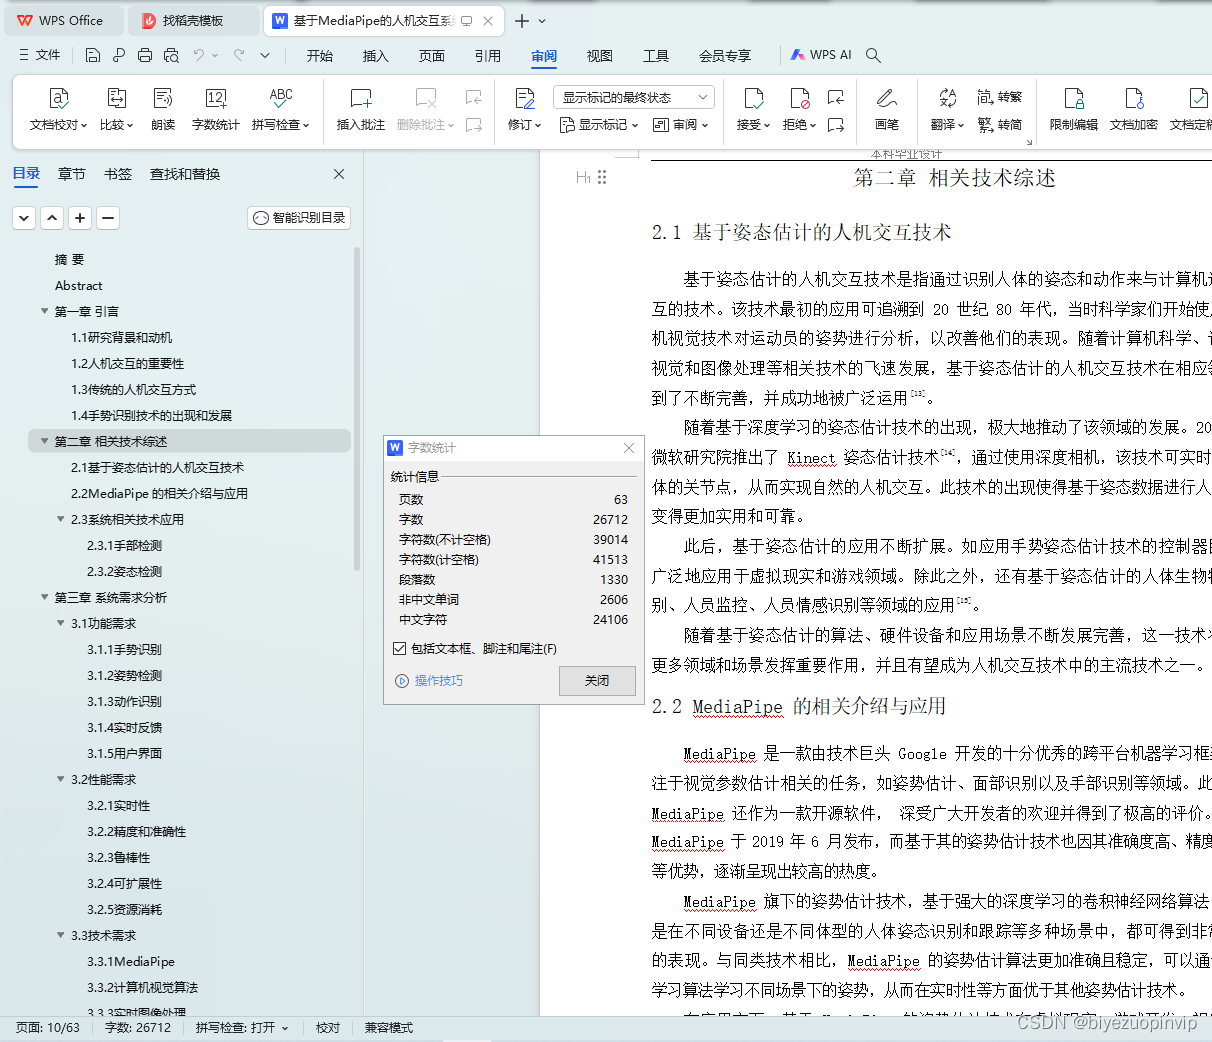Image resolution: width=1212 pixels, height=1042 pixels.
Task: Click the minus icon in outline panel
Action: [x=108, y=218]
